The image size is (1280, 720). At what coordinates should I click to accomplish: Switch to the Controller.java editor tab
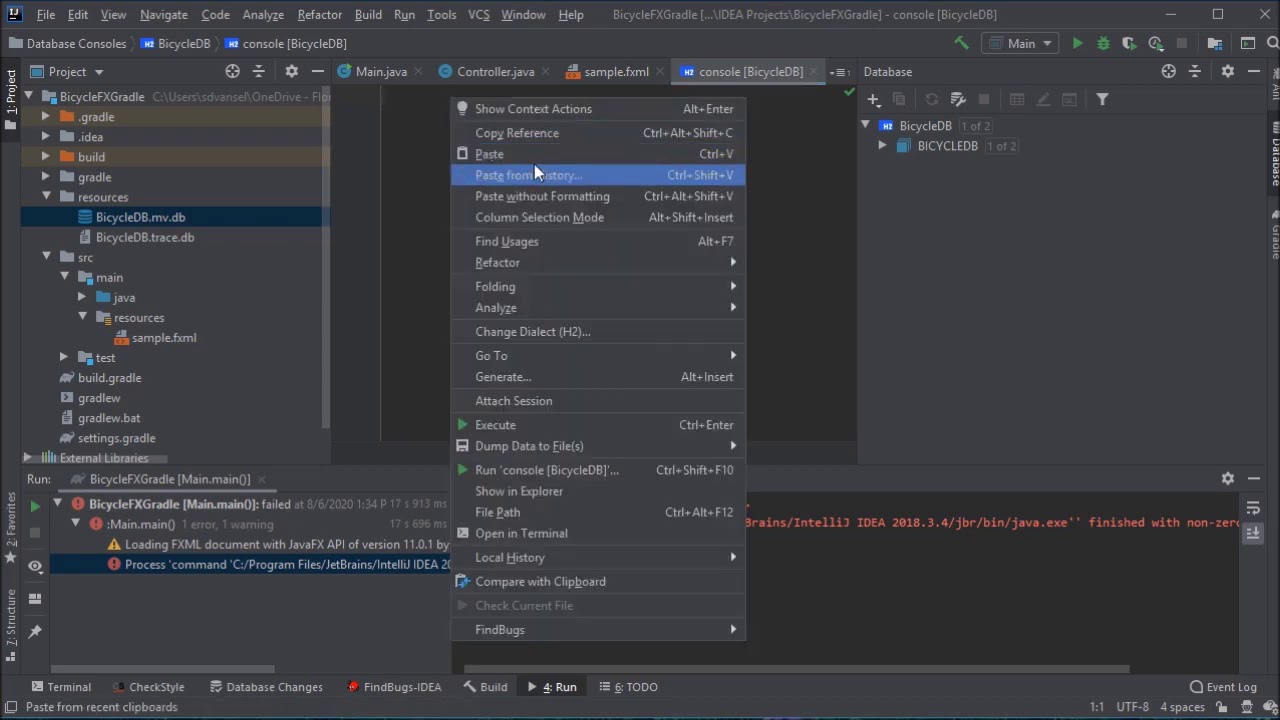494,71
